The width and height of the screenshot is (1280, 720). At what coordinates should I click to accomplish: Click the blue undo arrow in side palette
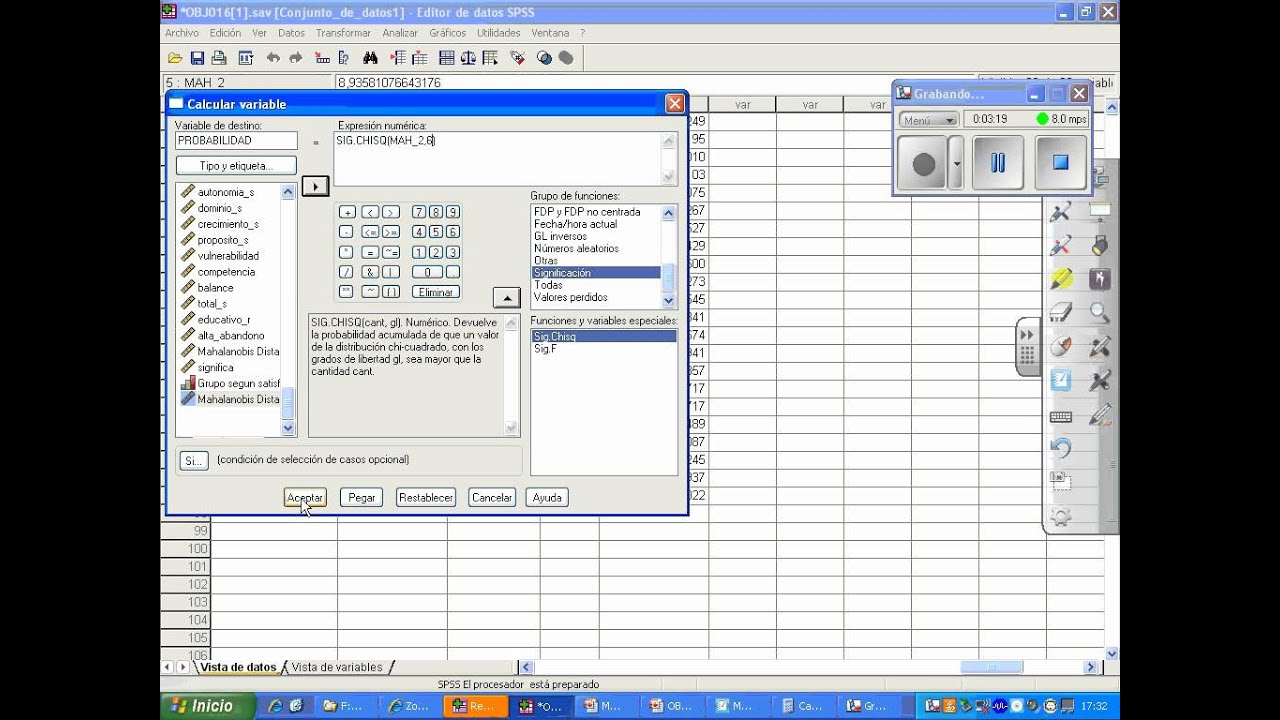point(1061,449)
